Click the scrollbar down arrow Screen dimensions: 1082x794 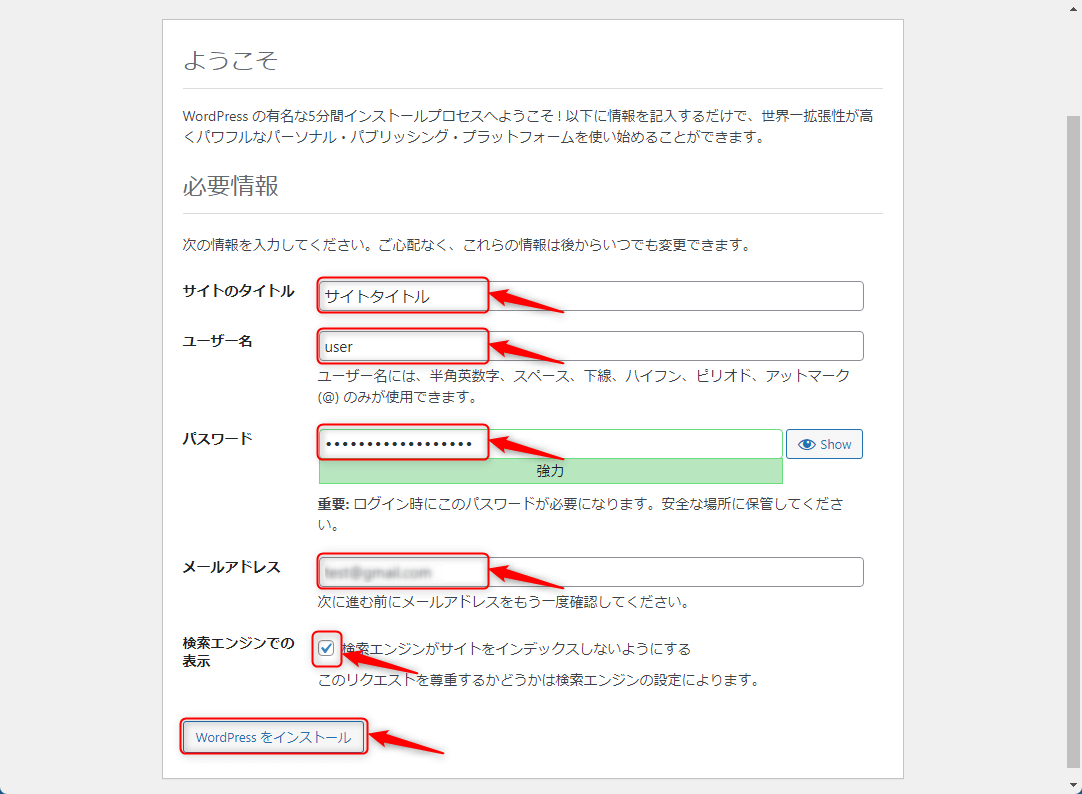click(1074, 786)
